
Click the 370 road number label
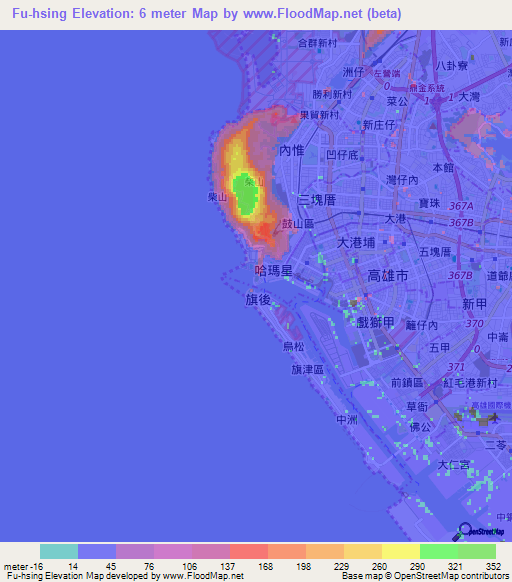click(475, 324)
